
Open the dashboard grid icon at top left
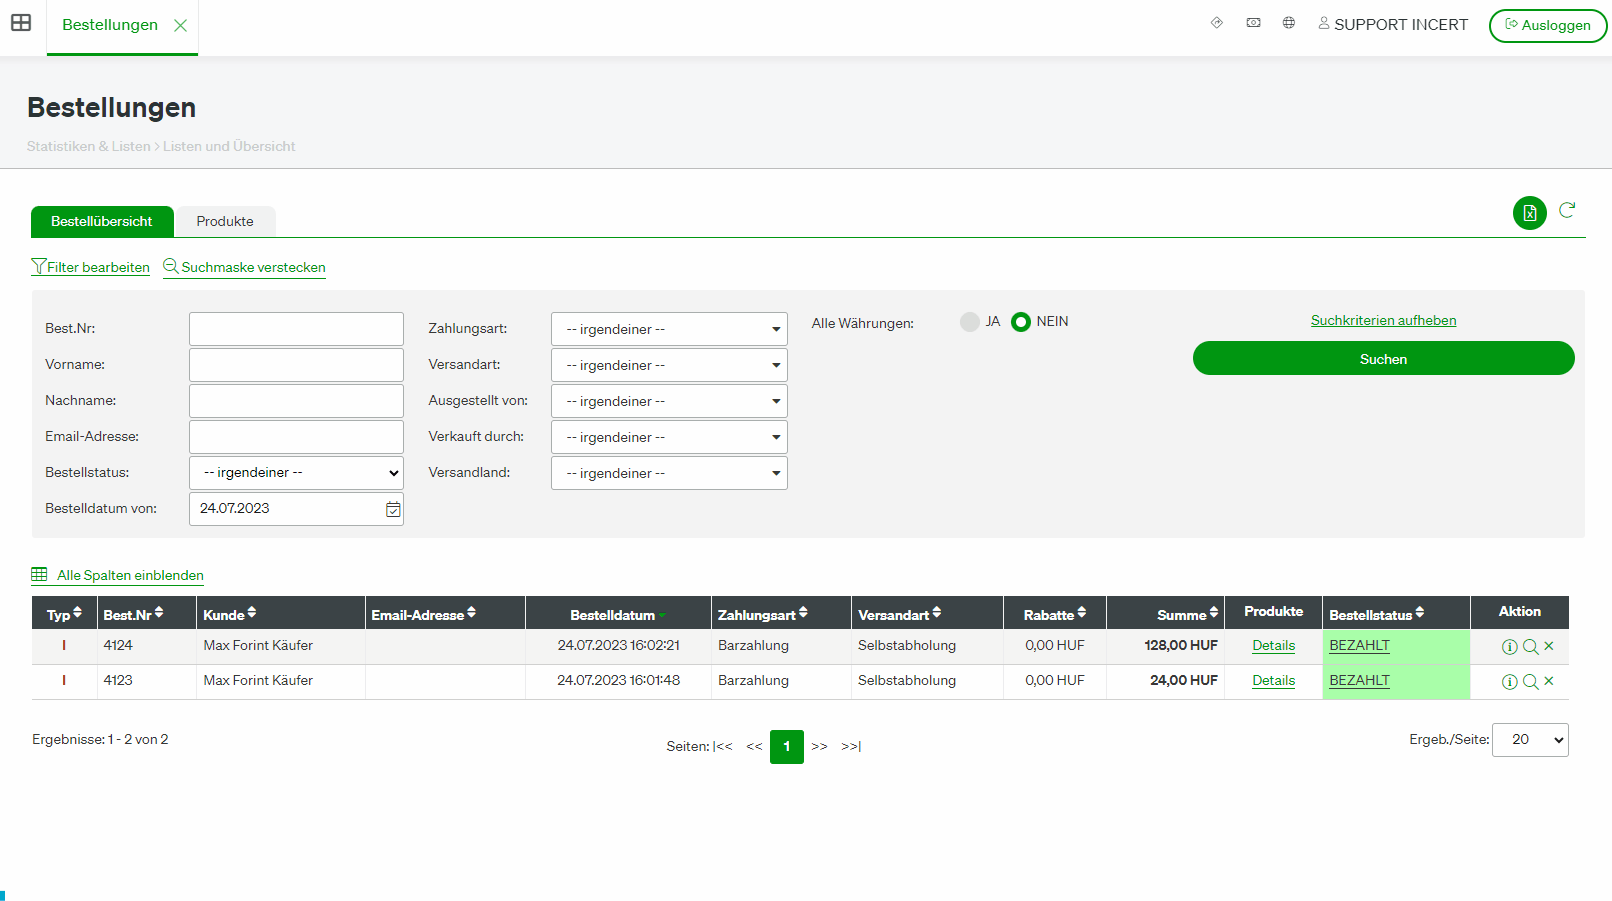[x=21, y=23]
